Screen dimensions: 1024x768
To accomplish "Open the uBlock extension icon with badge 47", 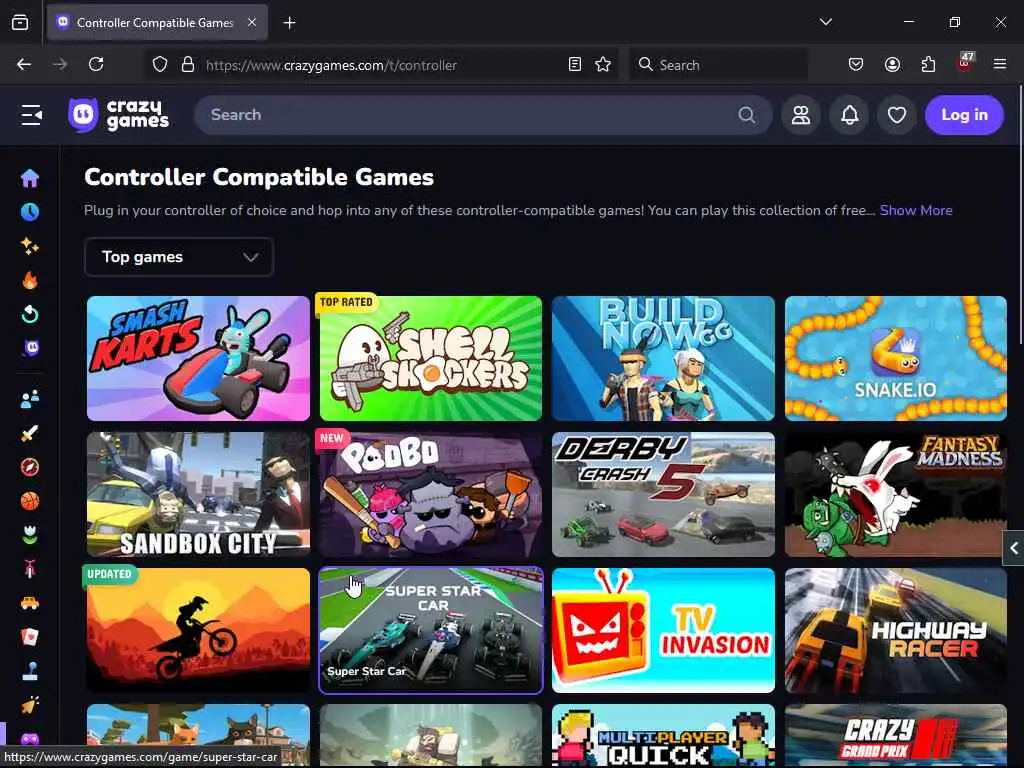I will [x=964, y=63].
